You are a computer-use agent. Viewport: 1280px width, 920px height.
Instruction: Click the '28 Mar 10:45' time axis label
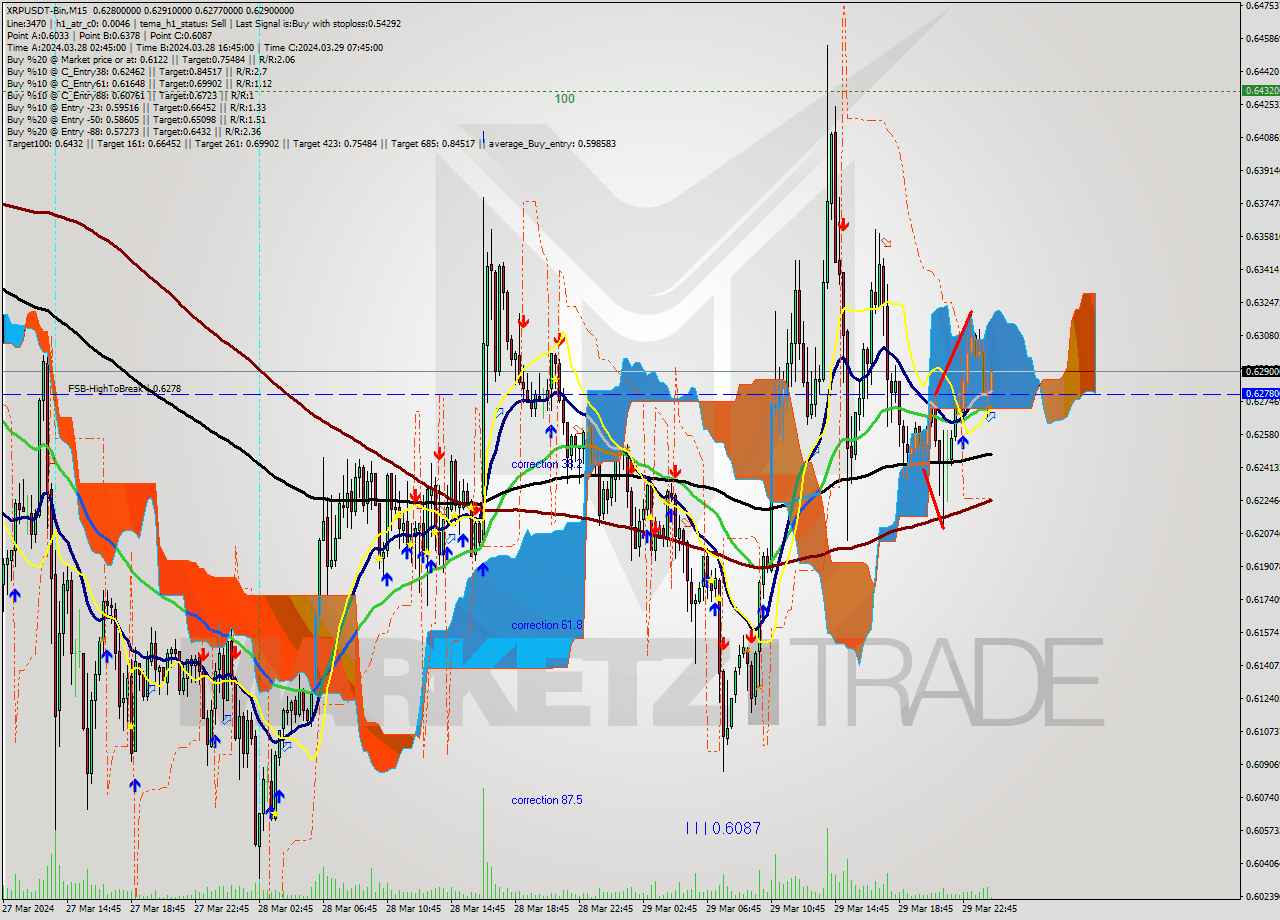click(413, 909)
